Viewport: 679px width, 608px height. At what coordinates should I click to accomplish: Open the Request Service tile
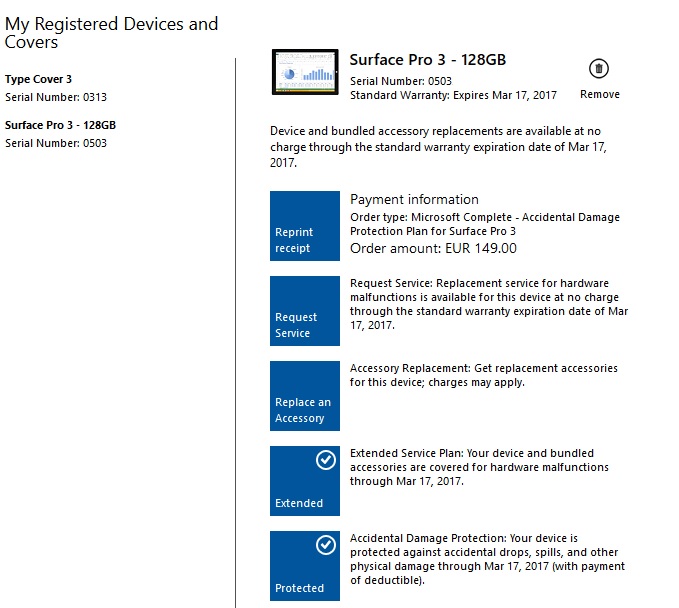(305, 311)
